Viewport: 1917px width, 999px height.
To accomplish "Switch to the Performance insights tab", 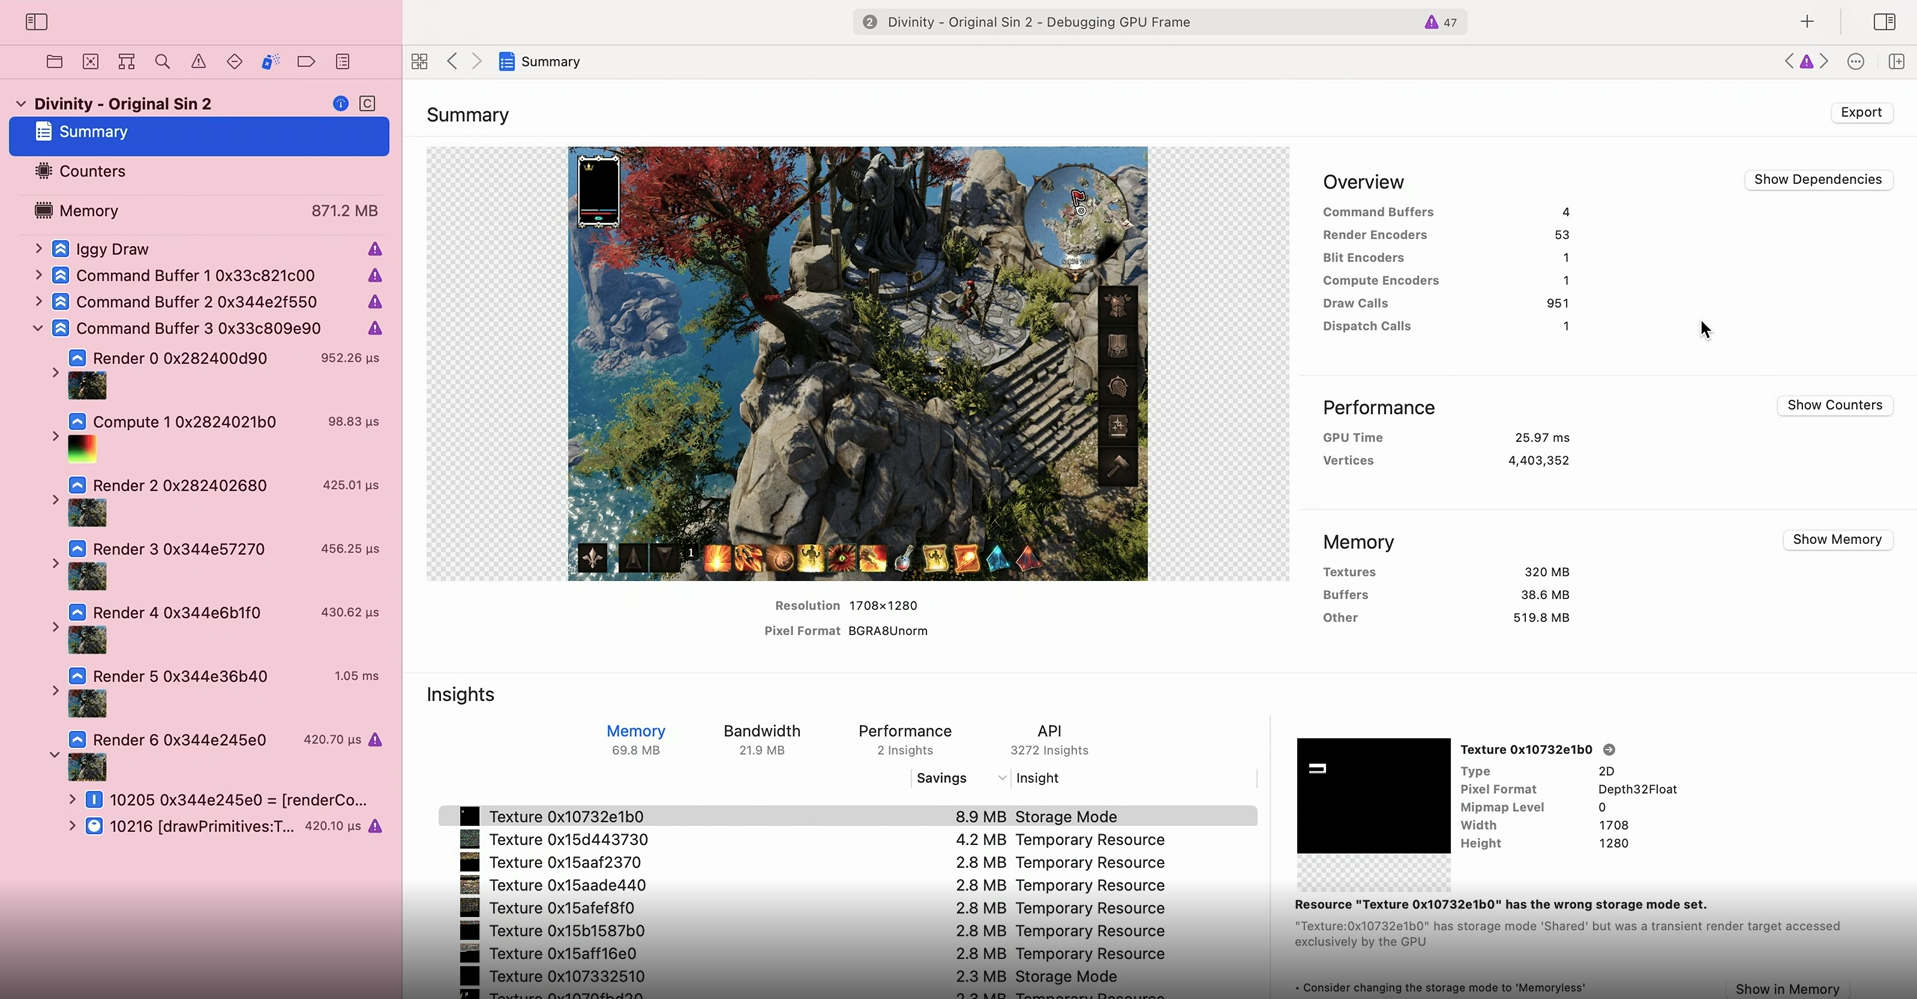I will point(905,740).
